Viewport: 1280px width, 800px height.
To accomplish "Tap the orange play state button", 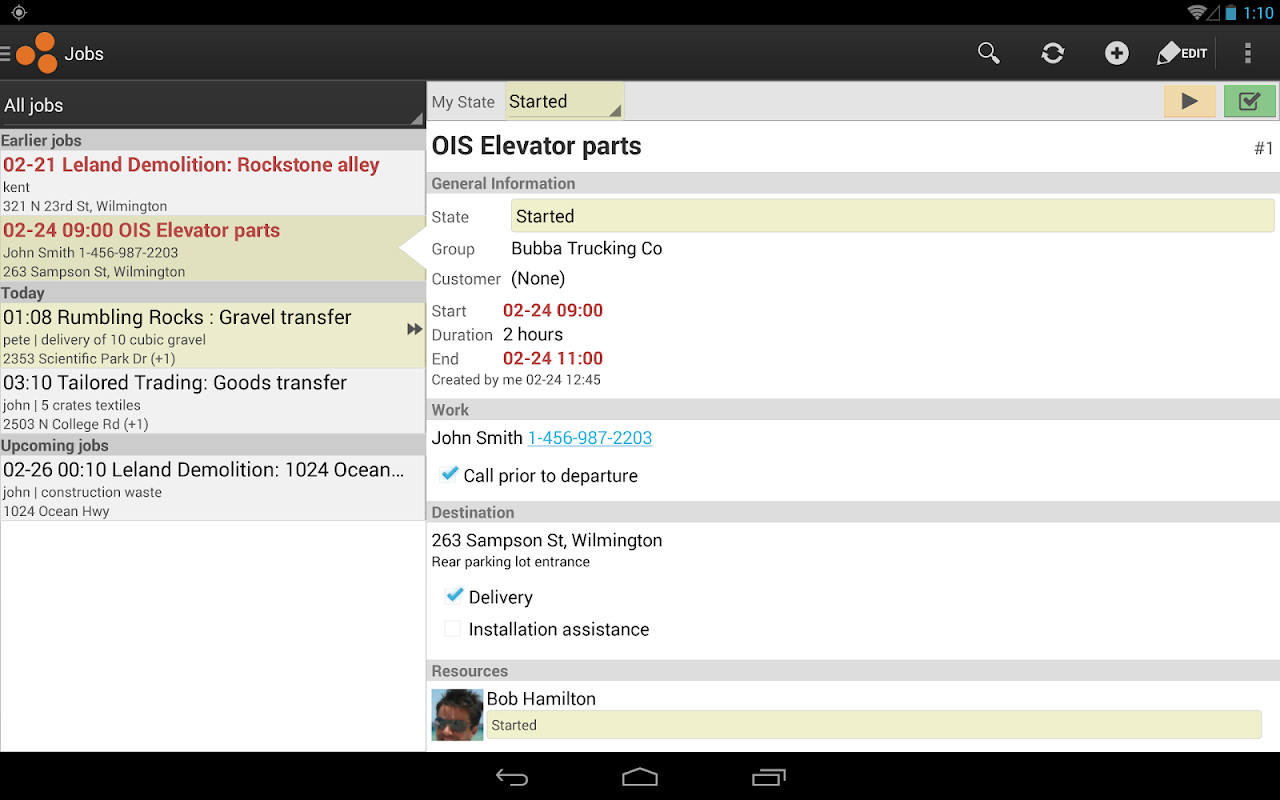I will click(x=1190, y=101).
